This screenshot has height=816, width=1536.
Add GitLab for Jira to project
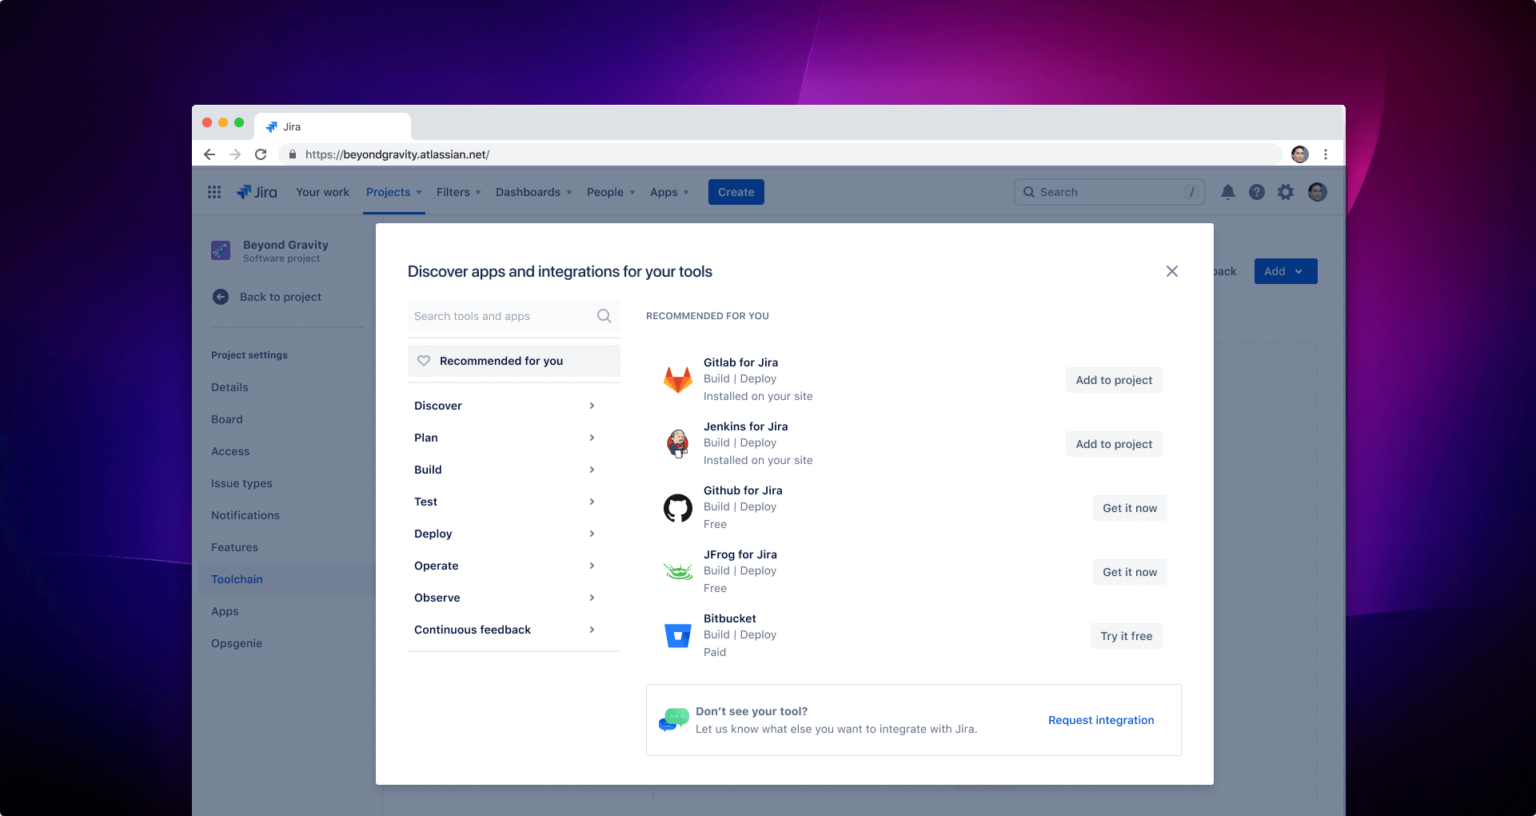pyautogui.click(x=1113, y=379)
